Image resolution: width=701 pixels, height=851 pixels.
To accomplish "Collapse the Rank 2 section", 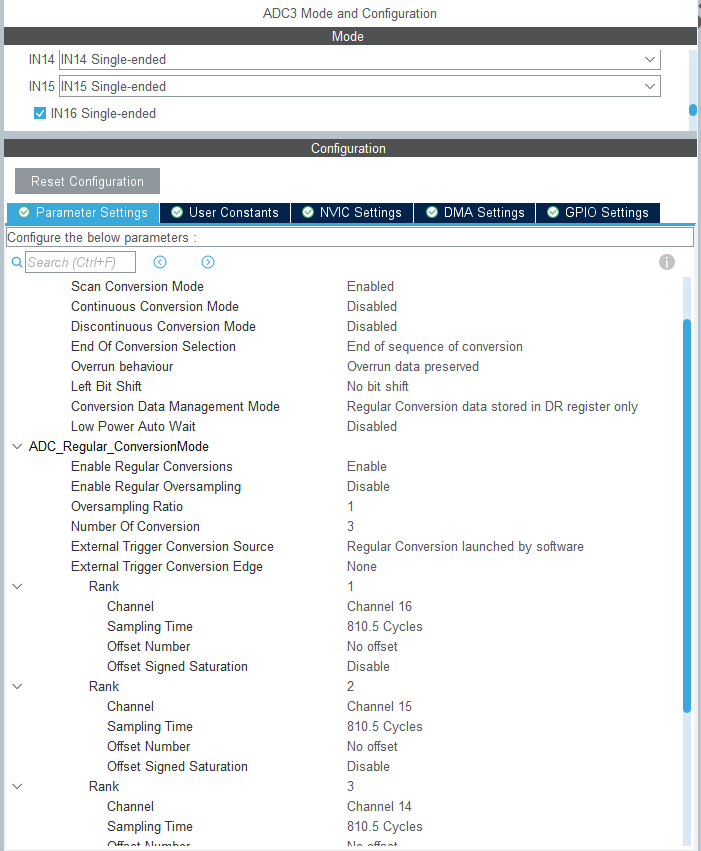I will (x=17, y=686).
